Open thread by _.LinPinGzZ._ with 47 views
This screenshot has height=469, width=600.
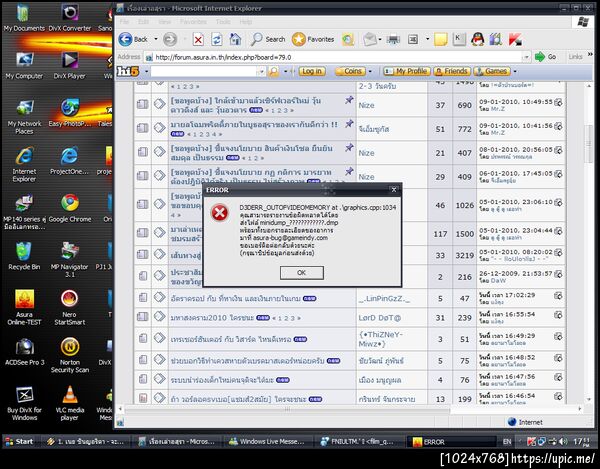tap(235, 298)
